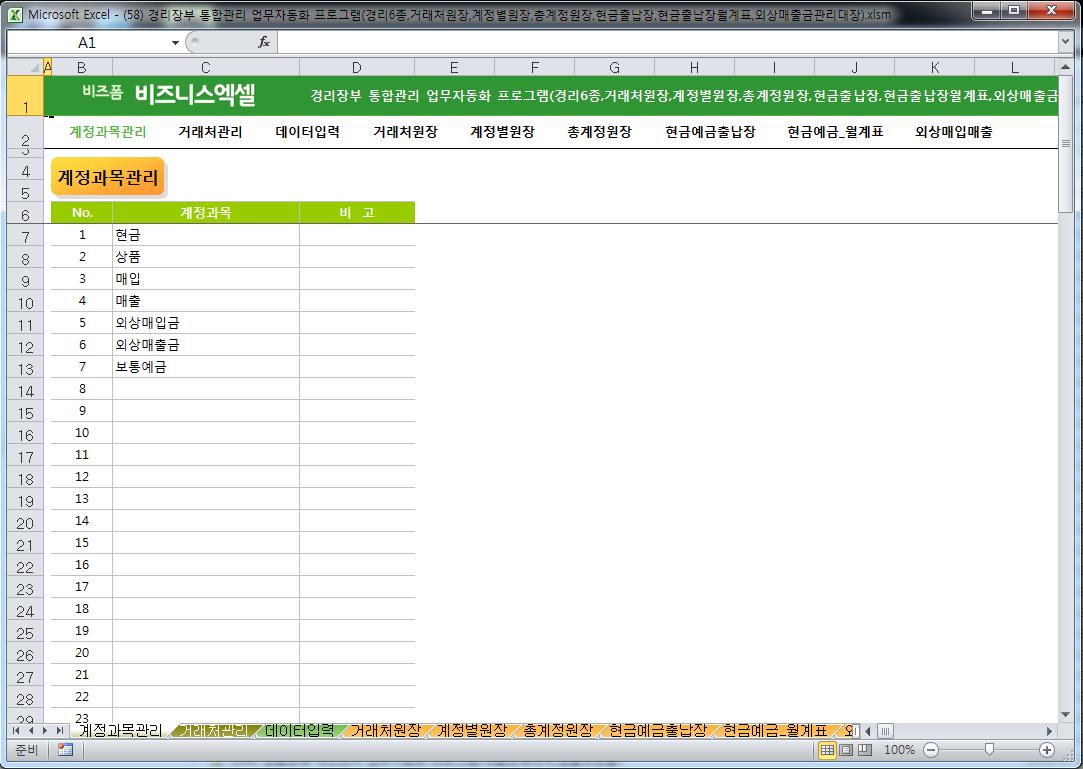
Task: Click the 데이터입력 navigation link
Action: click(307, 132)
